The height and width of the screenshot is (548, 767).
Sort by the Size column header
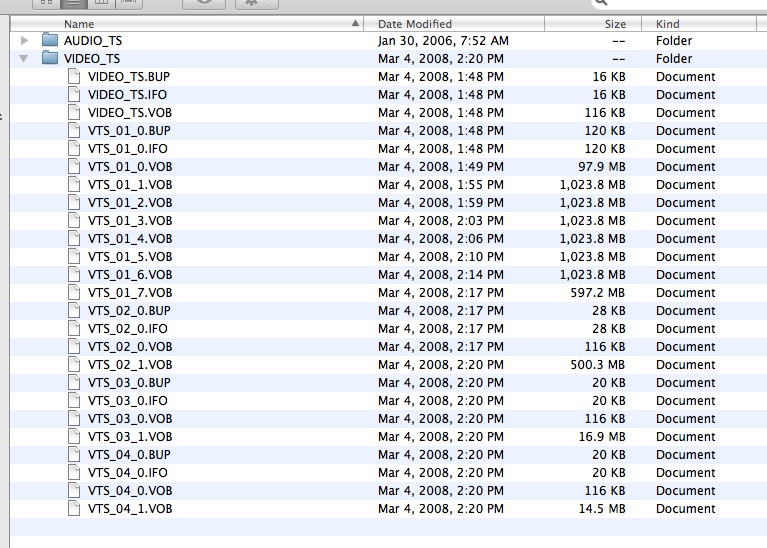(x=593, y=23)
